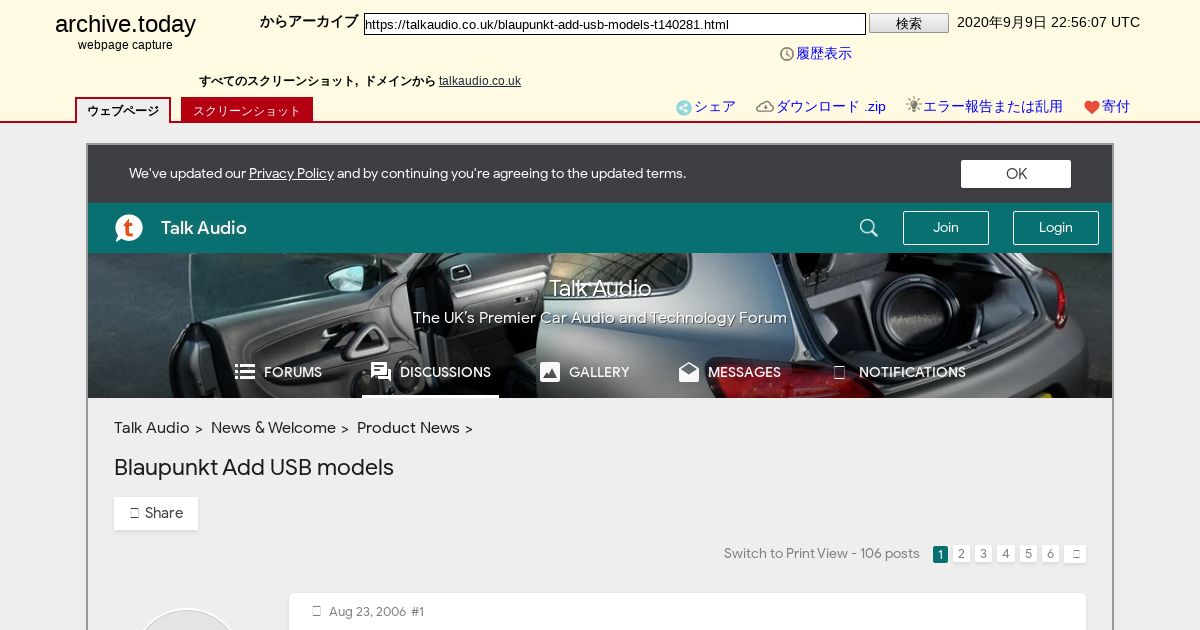This screenshot has height=630, width=1200.
Task: Go to page 6 of the thread
Action: 1050,554
